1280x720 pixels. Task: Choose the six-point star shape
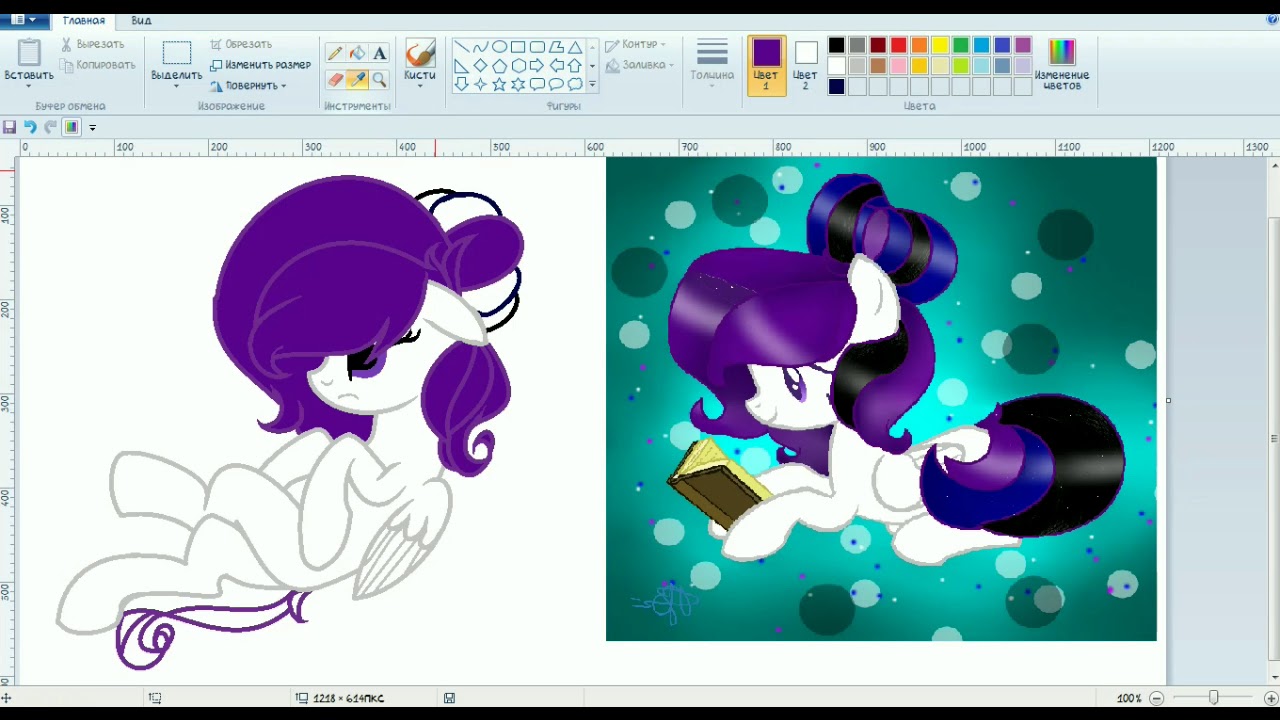[518, 85]
